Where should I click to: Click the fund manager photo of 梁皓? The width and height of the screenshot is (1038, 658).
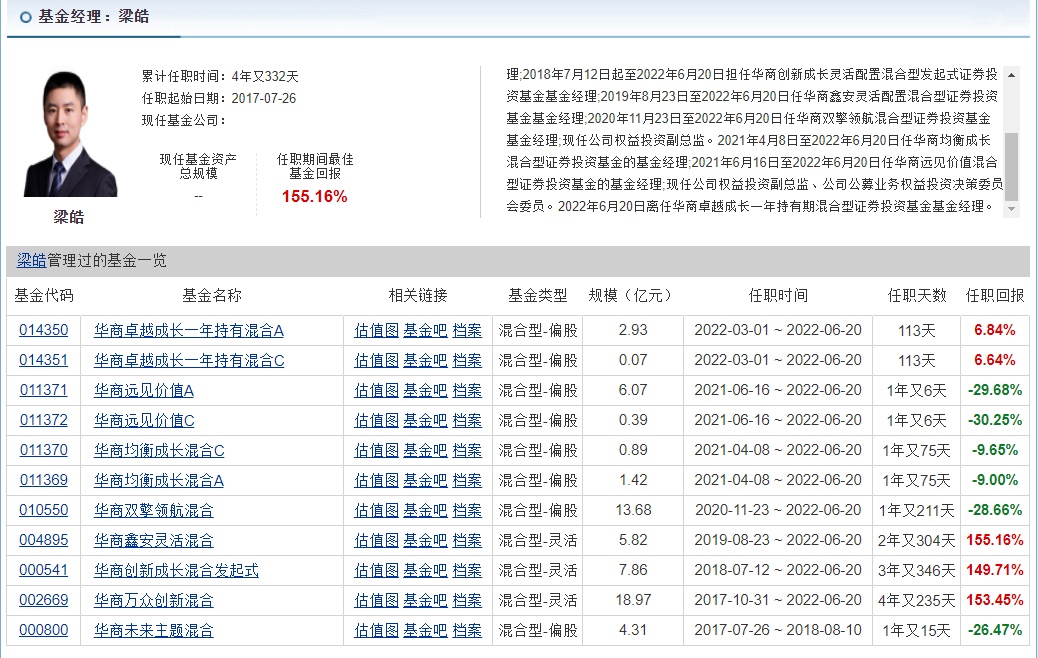click(x=70, y=134)
